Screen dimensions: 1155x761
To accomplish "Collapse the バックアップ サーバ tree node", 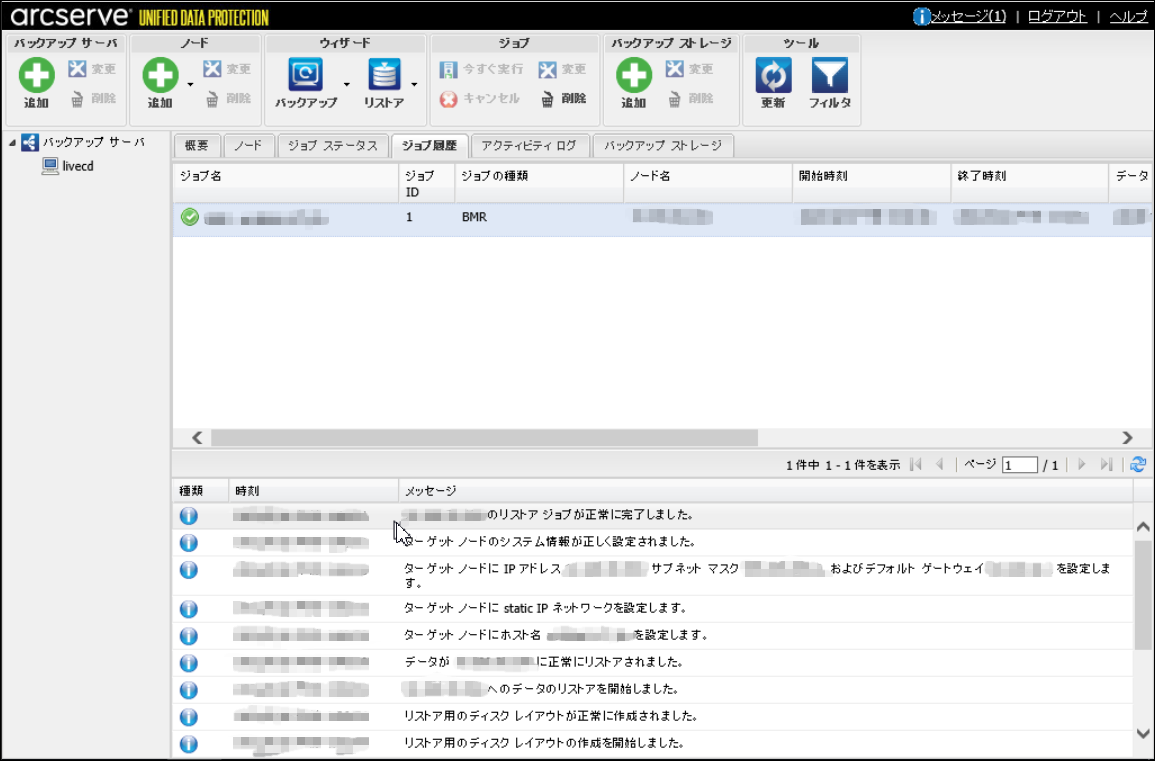I will pos(12,143).
